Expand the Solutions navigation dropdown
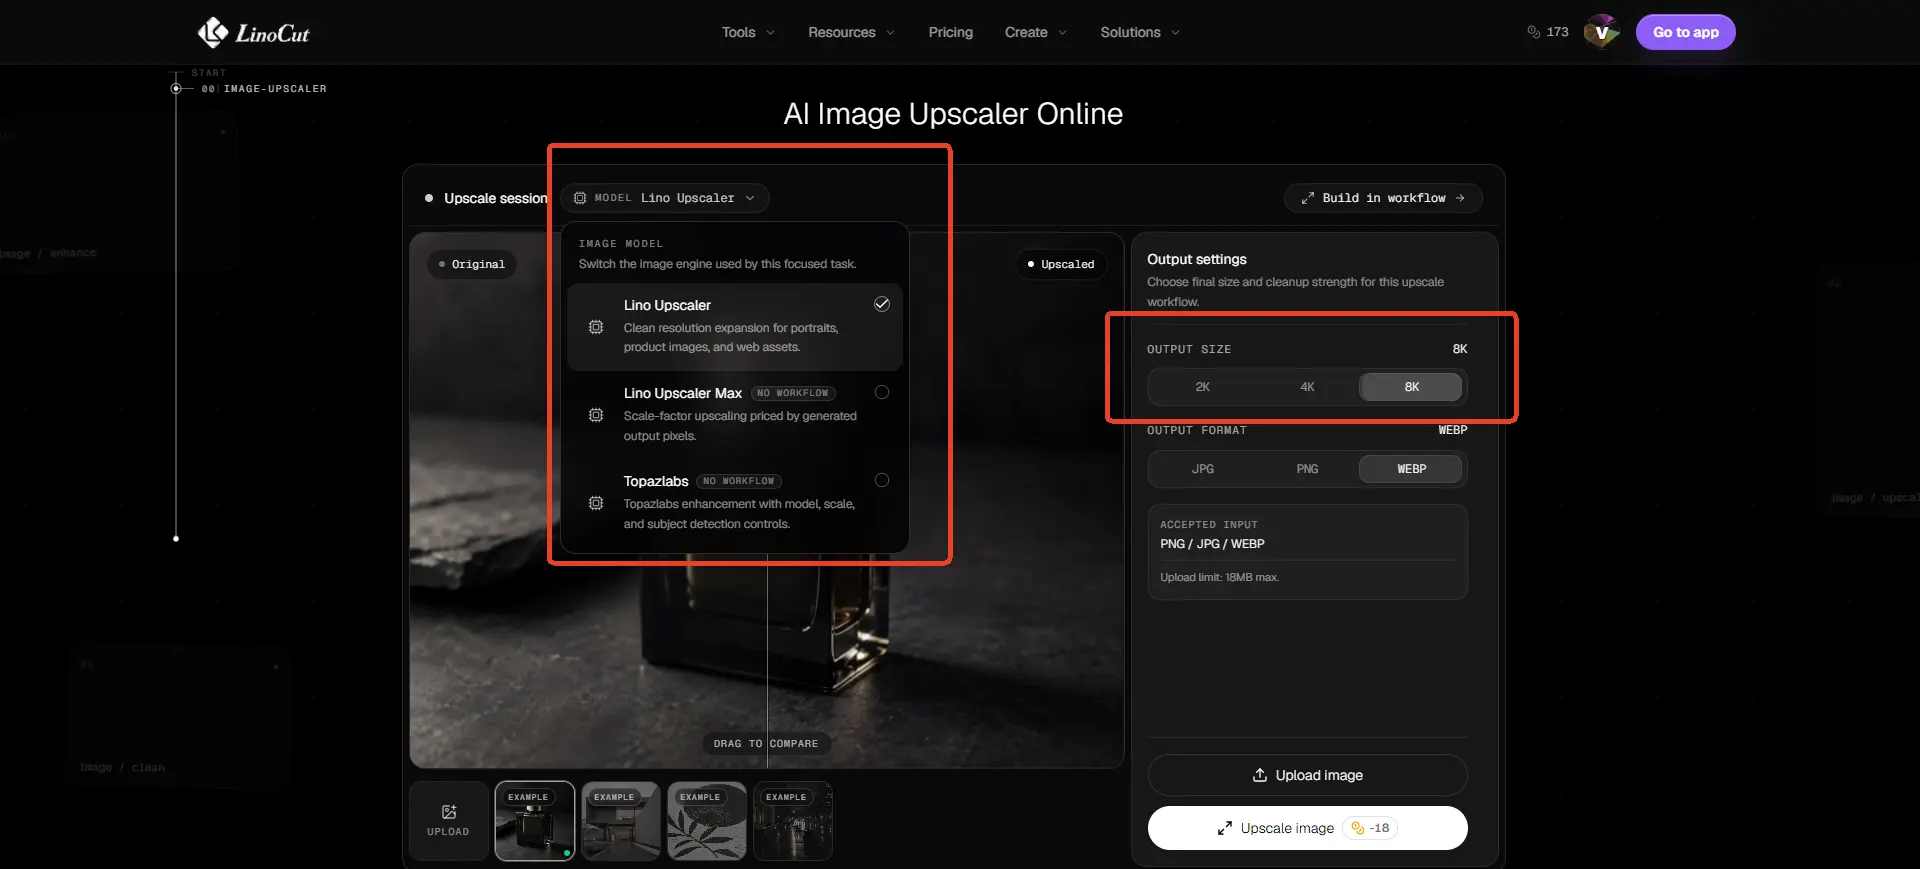Viewport: 1920px width, 869px height. [x=1140, y=32]
